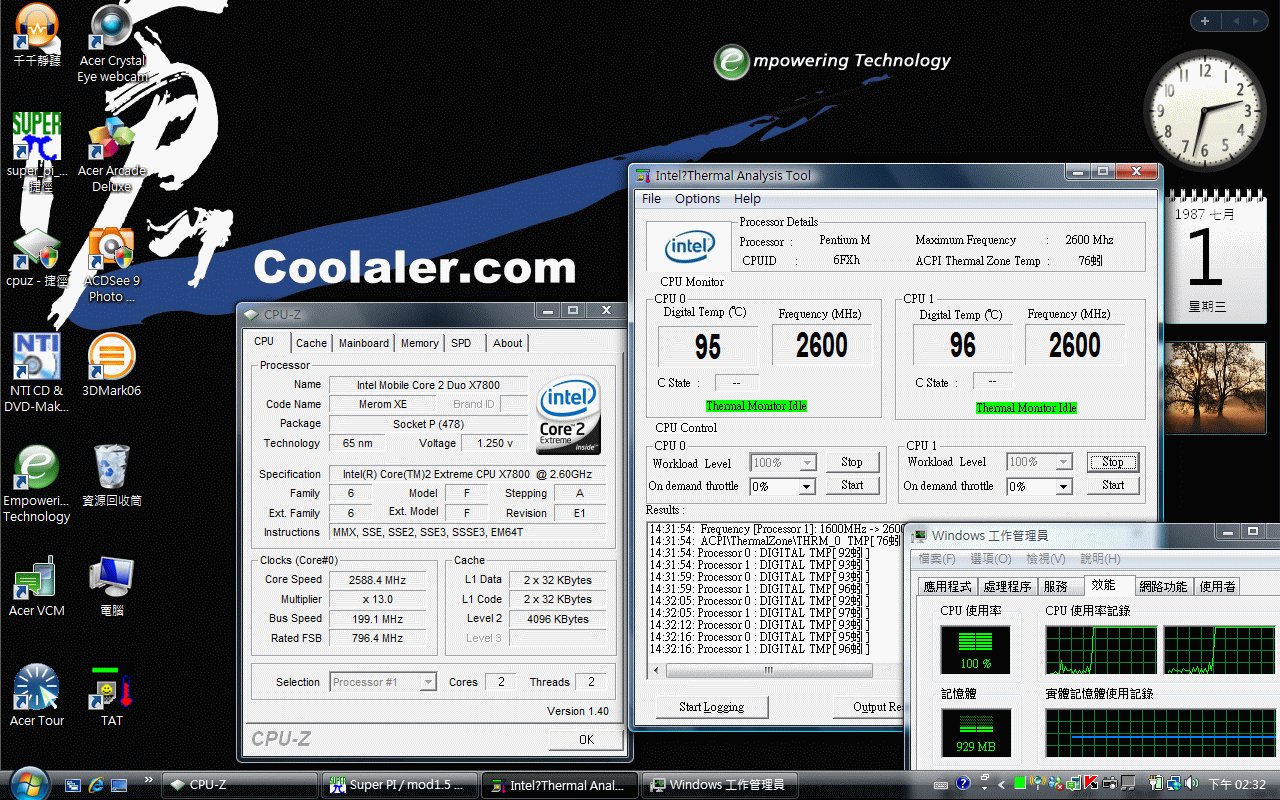Open CPU 0 On demand throttle dropdown

[x=806, y=486]
